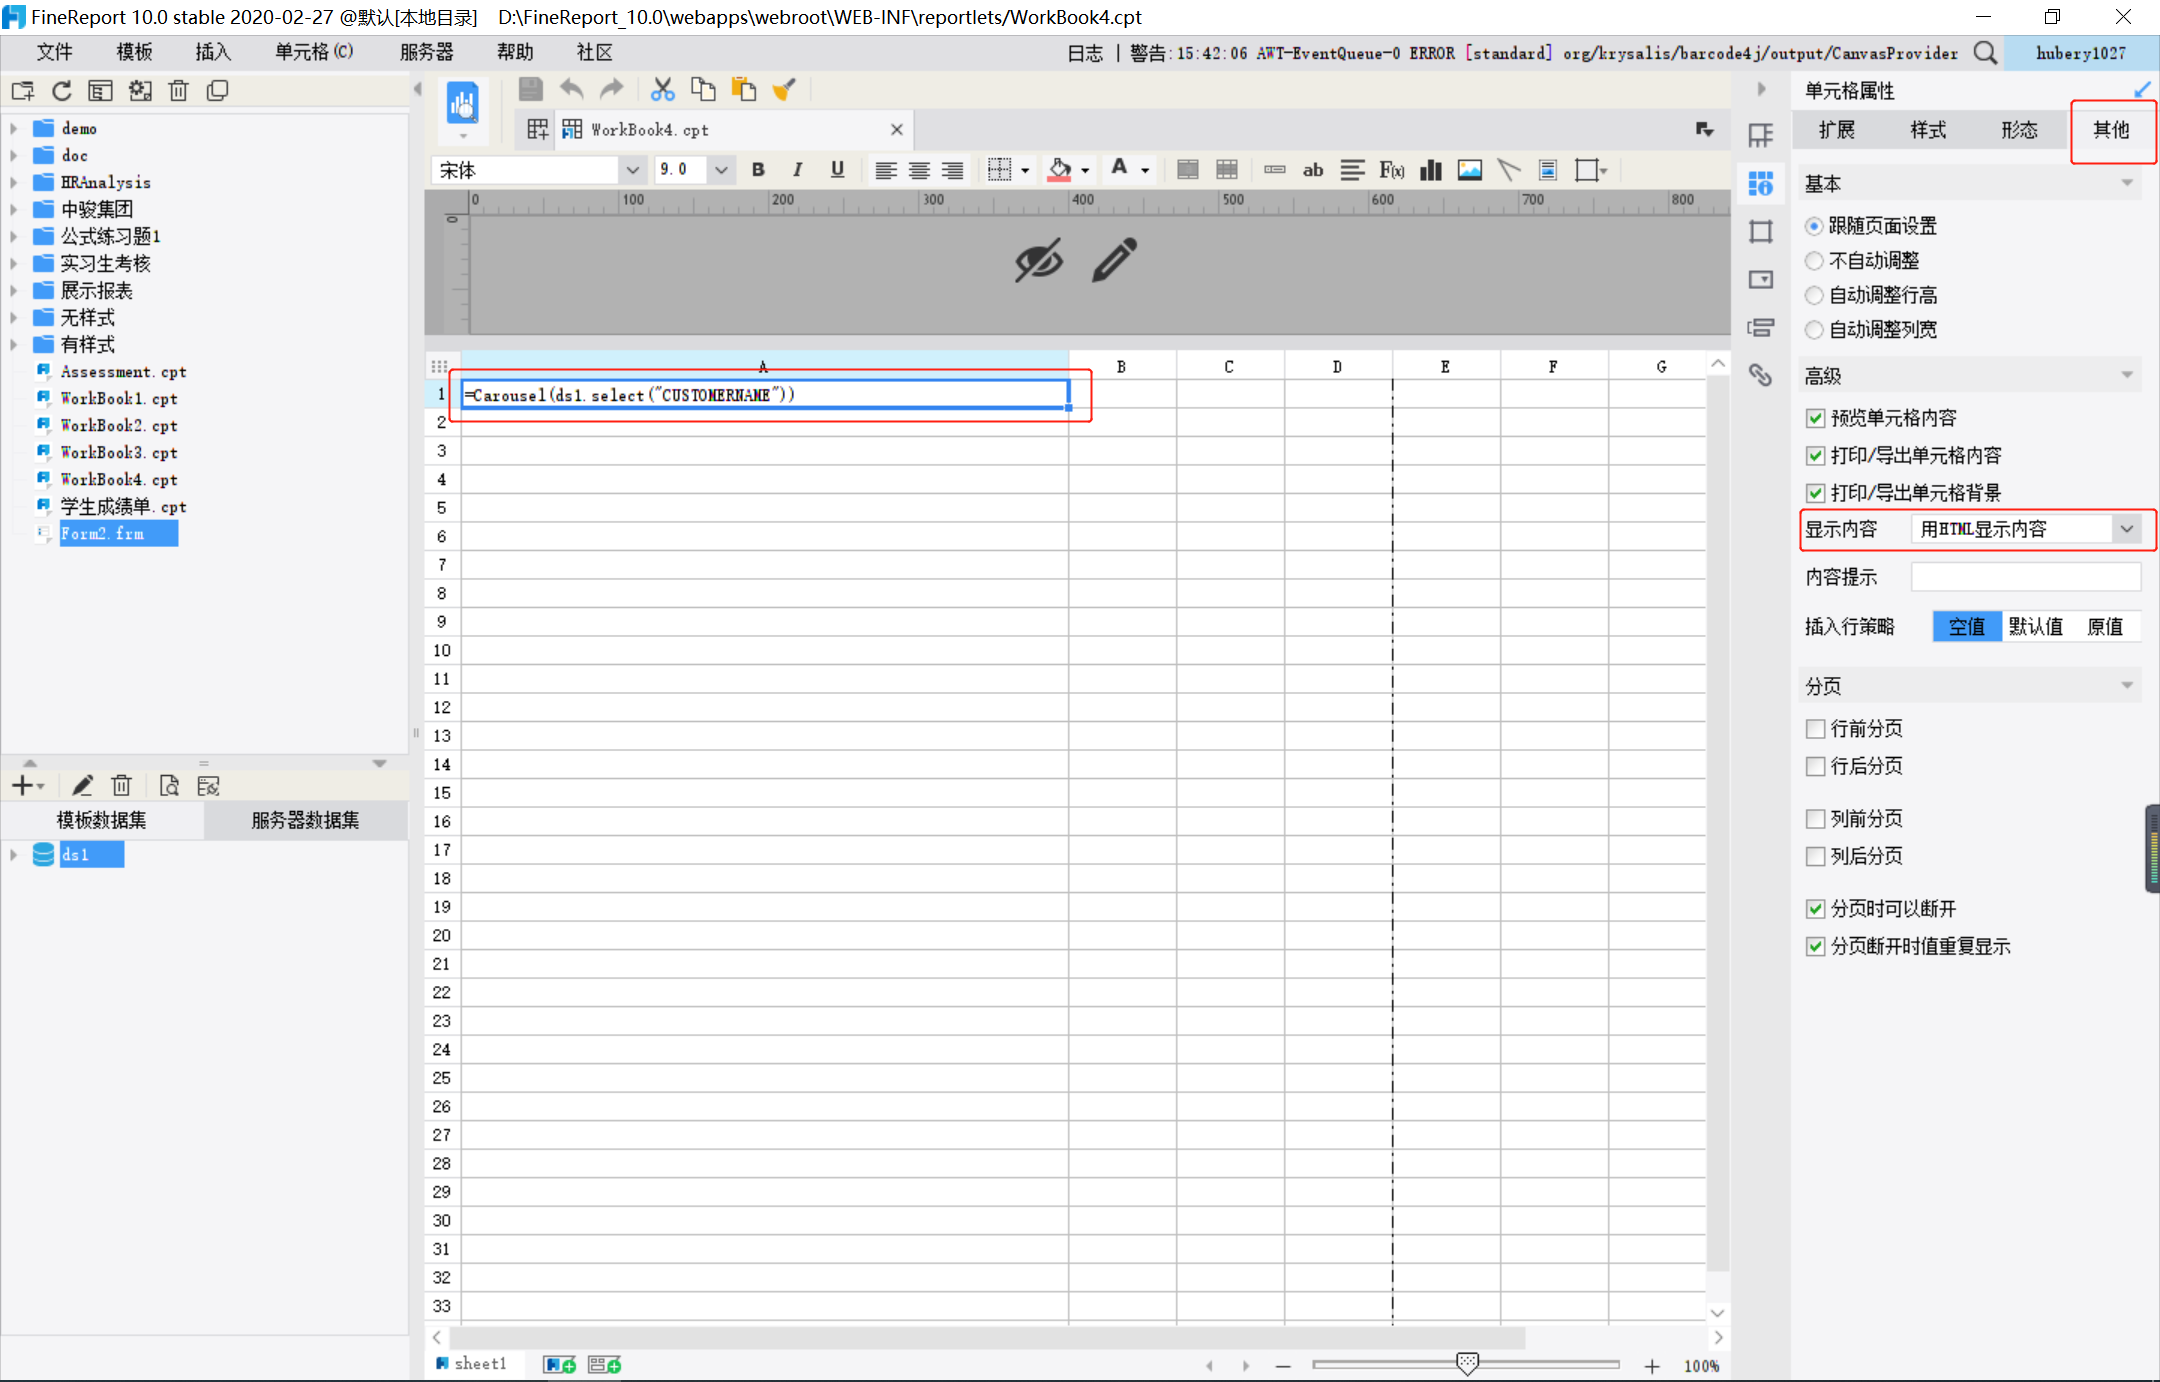Select 默认值 insert row strategy
This screenshot has height=1382, width=2160.
(2035, 627)
